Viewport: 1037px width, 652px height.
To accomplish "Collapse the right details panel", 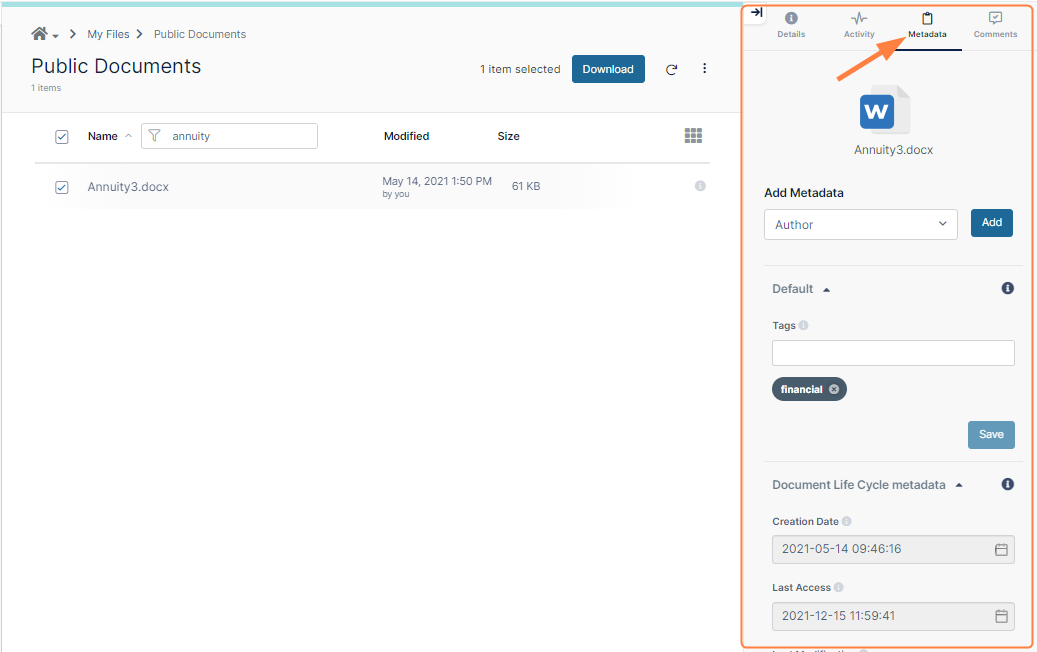I will click(x=756, y=14).
